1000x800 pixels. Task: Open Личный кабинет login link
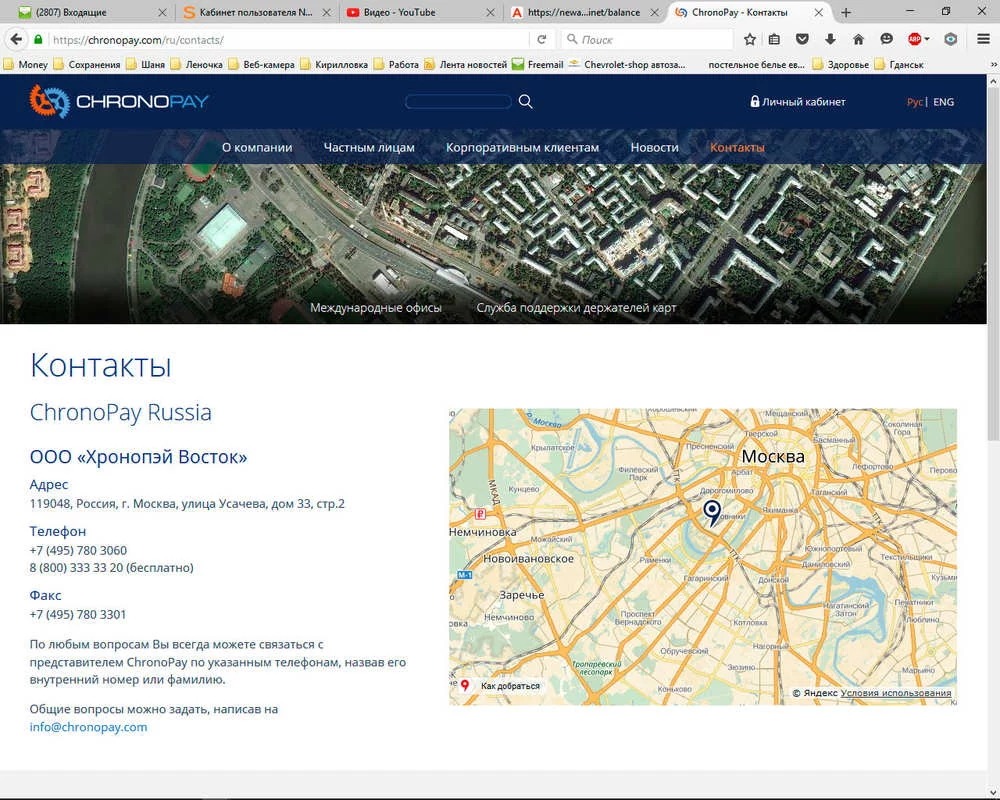pos(797,102)
